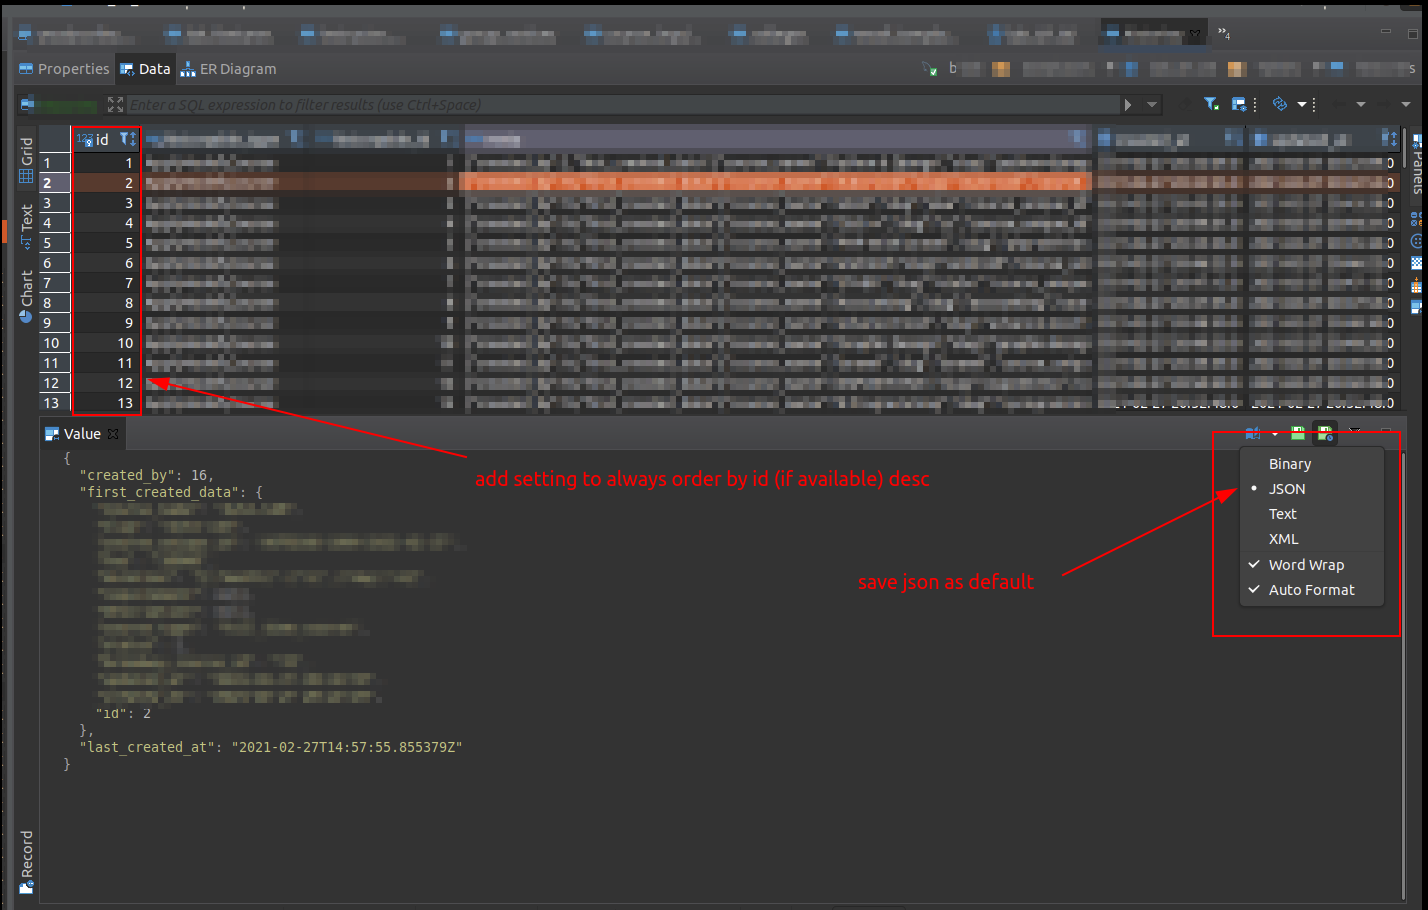Open the ER Diagram tab
The image size is (1428, 910).
pyautogui.click(x=228, y=69)
